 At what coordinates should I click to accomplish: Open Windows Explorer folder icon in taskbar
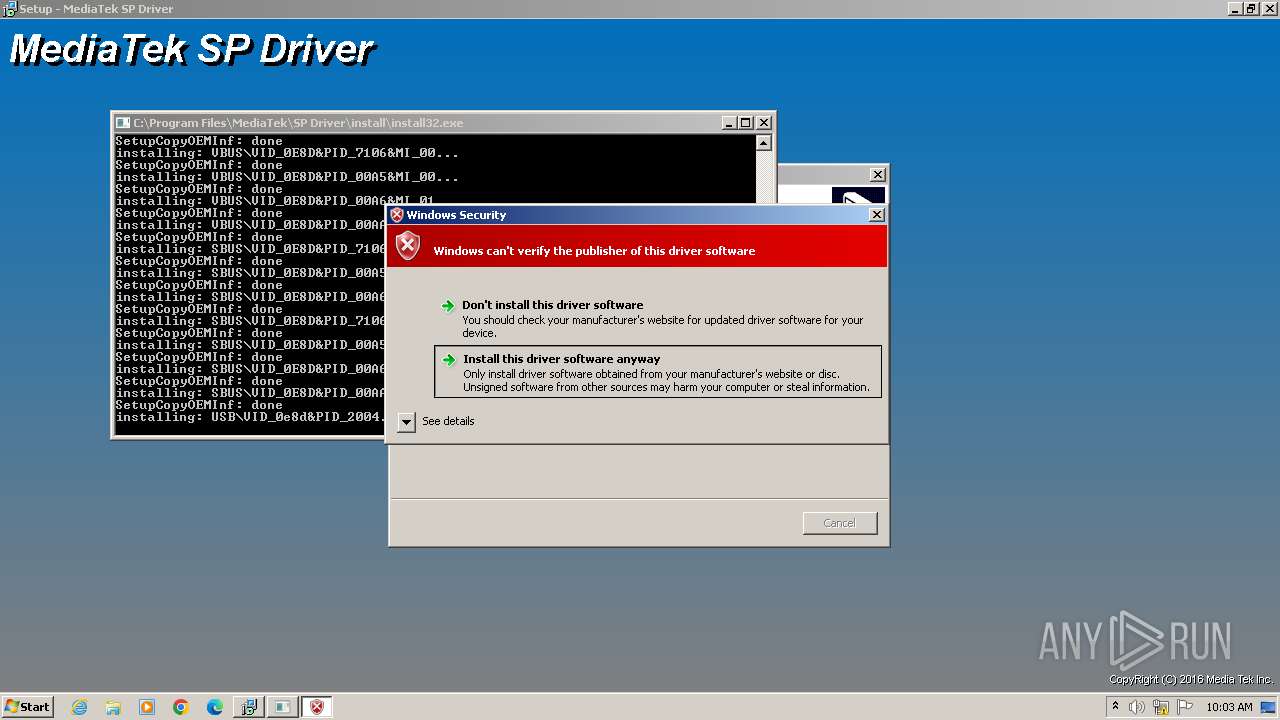[x=113, y=707]
